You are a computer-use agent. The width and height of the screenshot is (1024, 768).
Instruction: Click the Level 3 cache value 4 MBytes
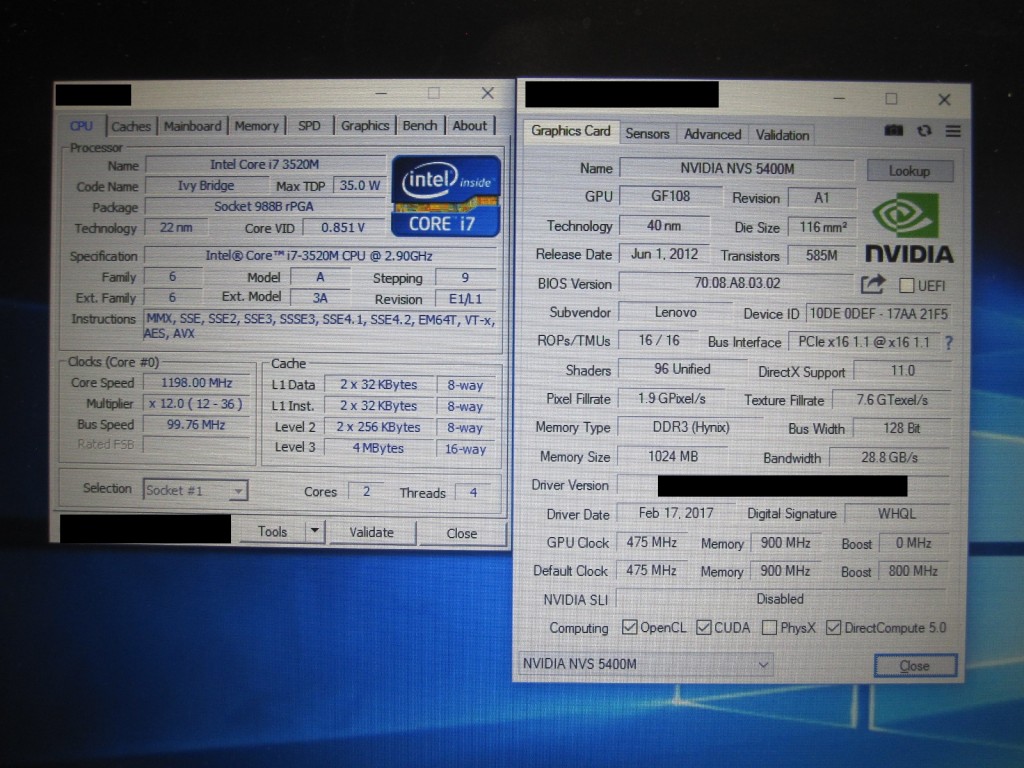click(x=379, y=448)
